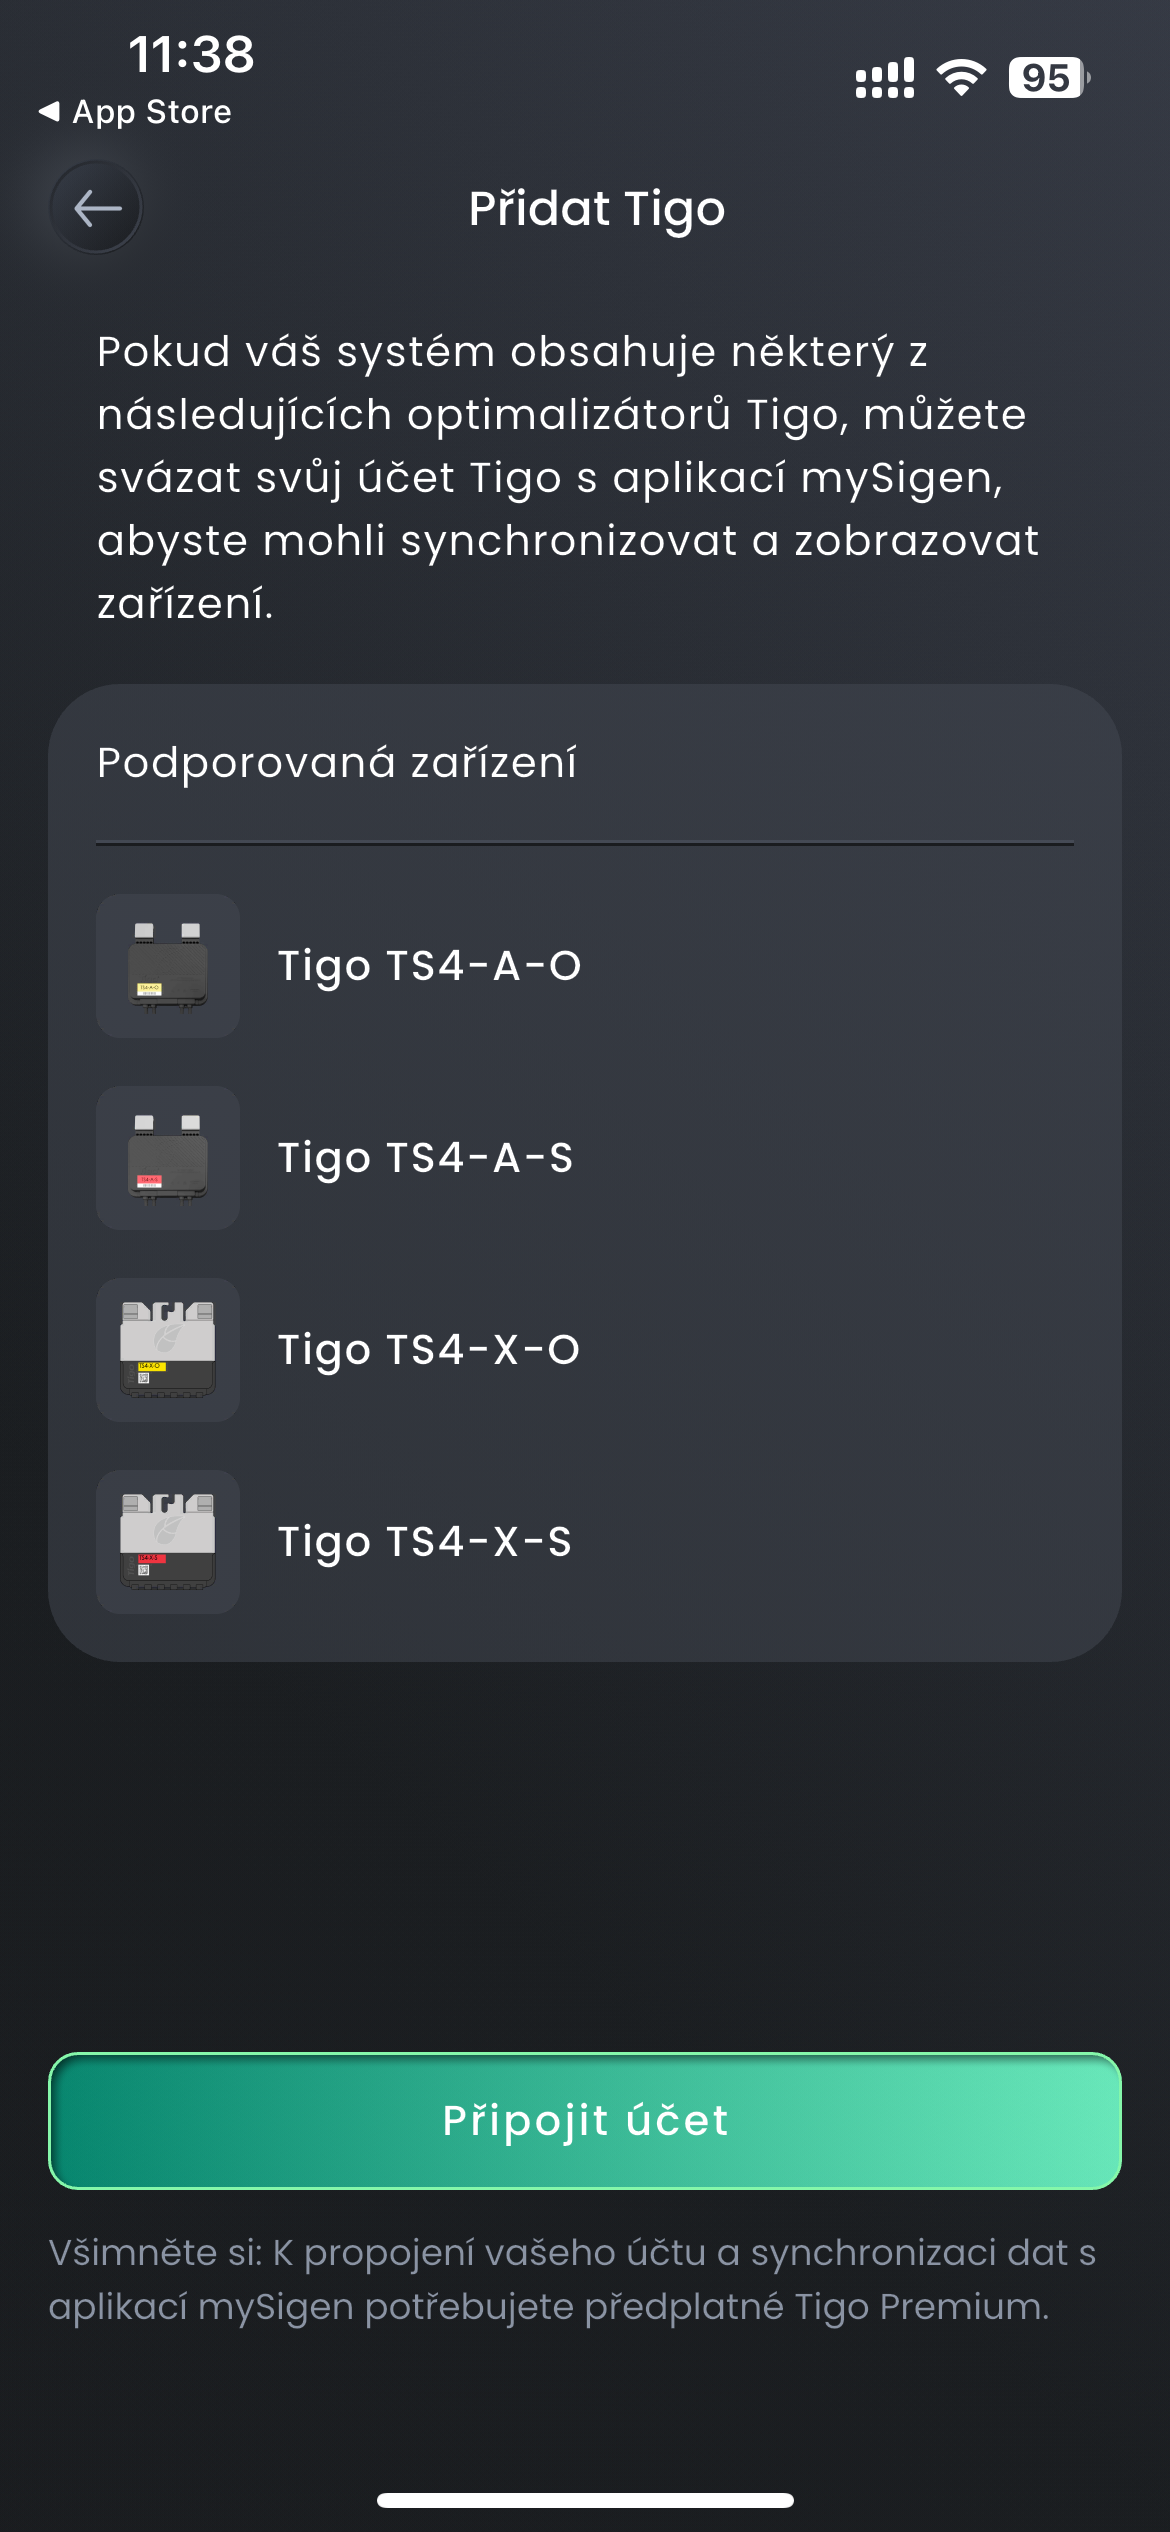Tap the cellular signal strength icon
Image resolution: width=1170 pixels, height=2532 pixels.
click(884, 78)
